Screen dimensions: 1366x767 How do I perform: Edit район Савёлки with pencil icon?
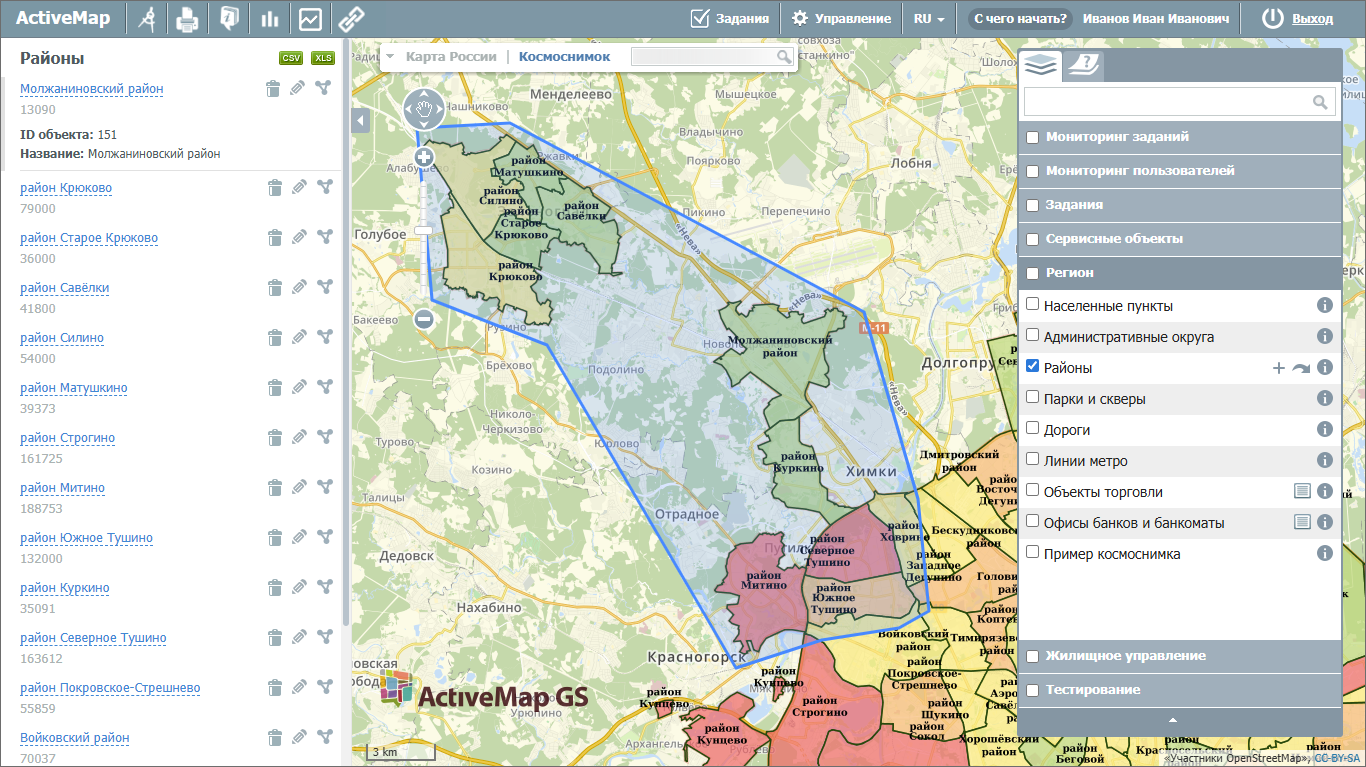tap(298, 287)
